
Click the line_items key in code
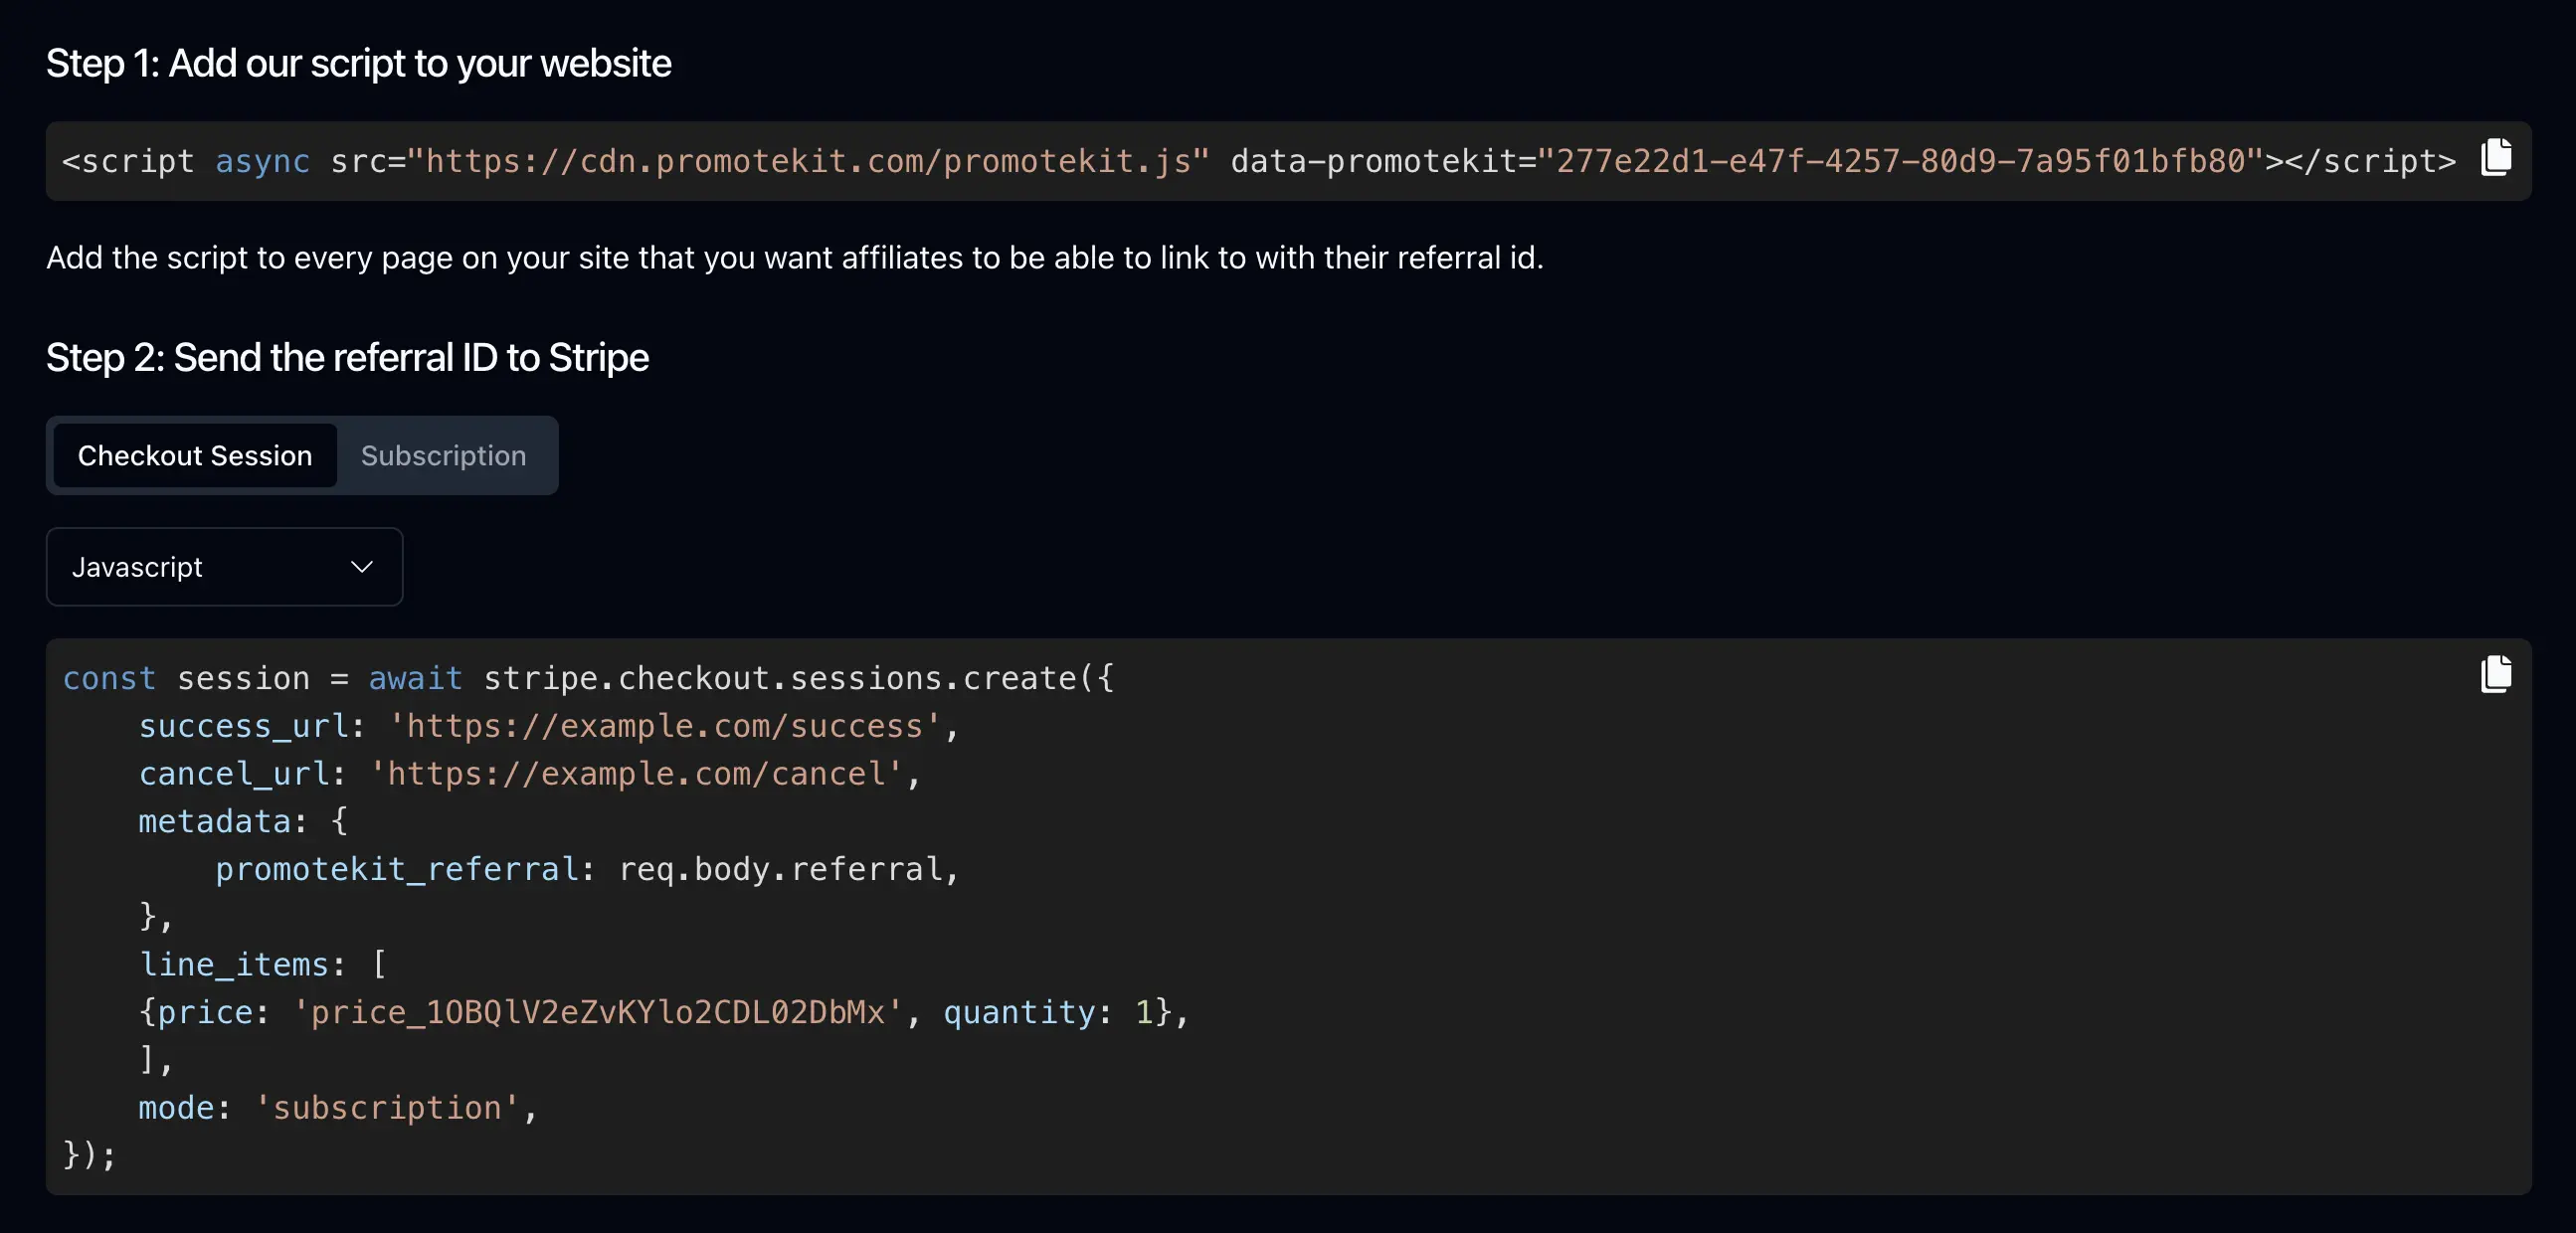click(x=234, y=964)
